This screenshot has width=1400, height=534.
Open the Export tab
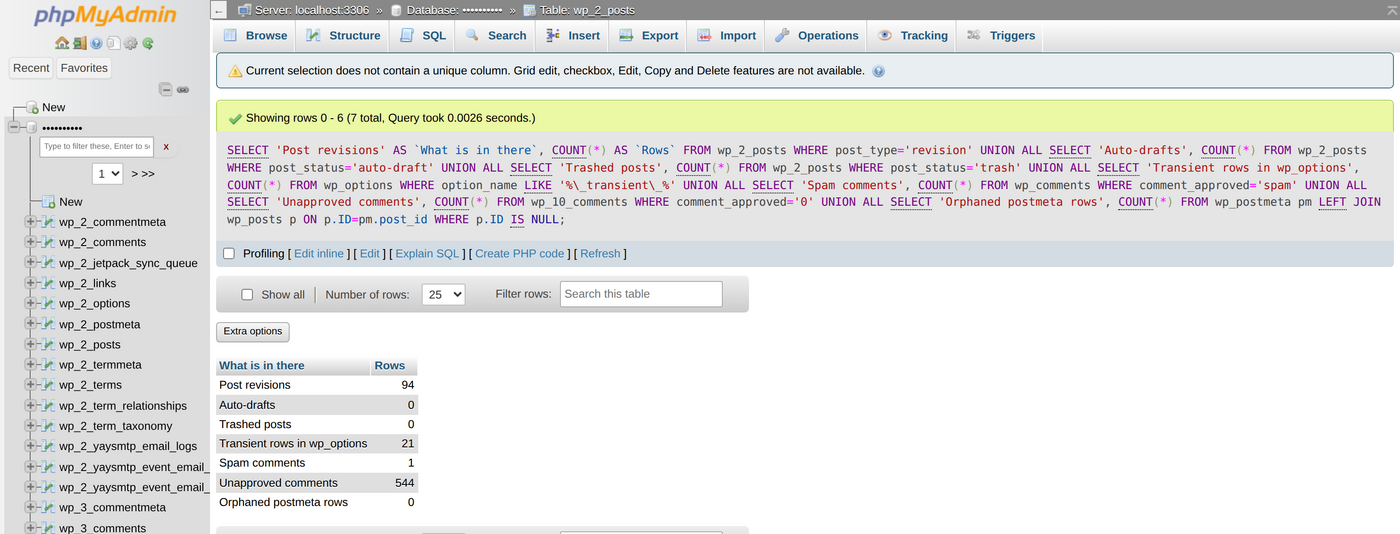[x=649, y=35]
